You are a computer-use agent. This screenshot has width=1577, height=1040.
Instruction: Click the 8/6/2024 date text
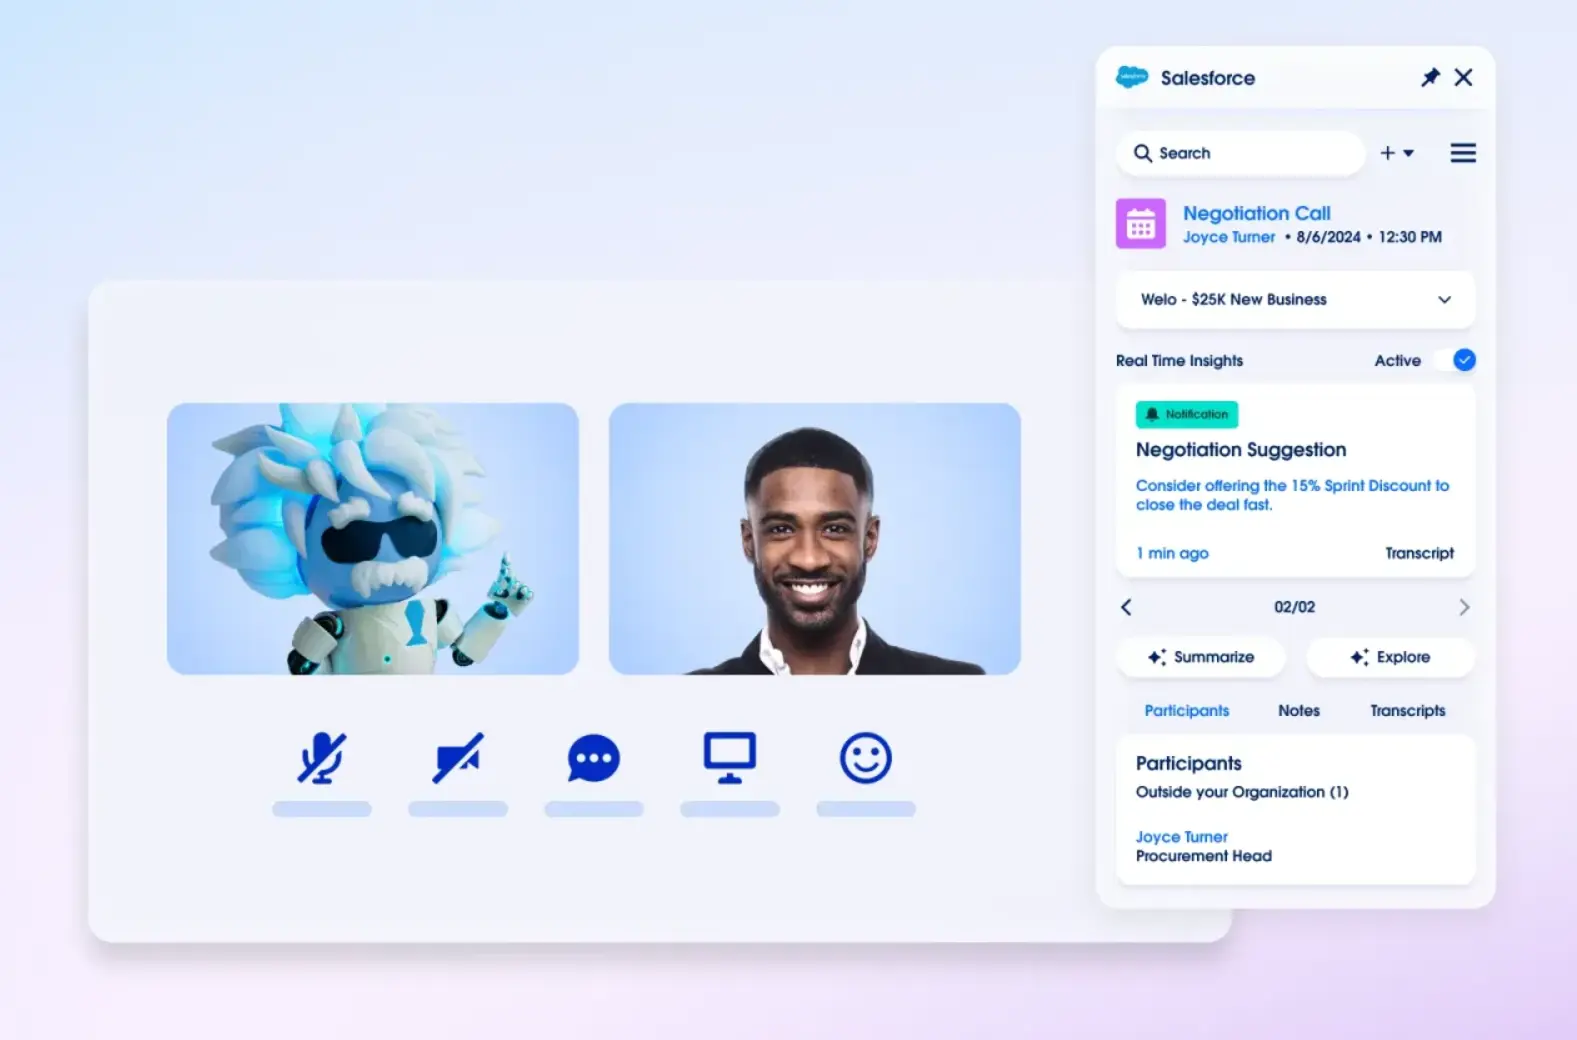tap(1329, 237)
